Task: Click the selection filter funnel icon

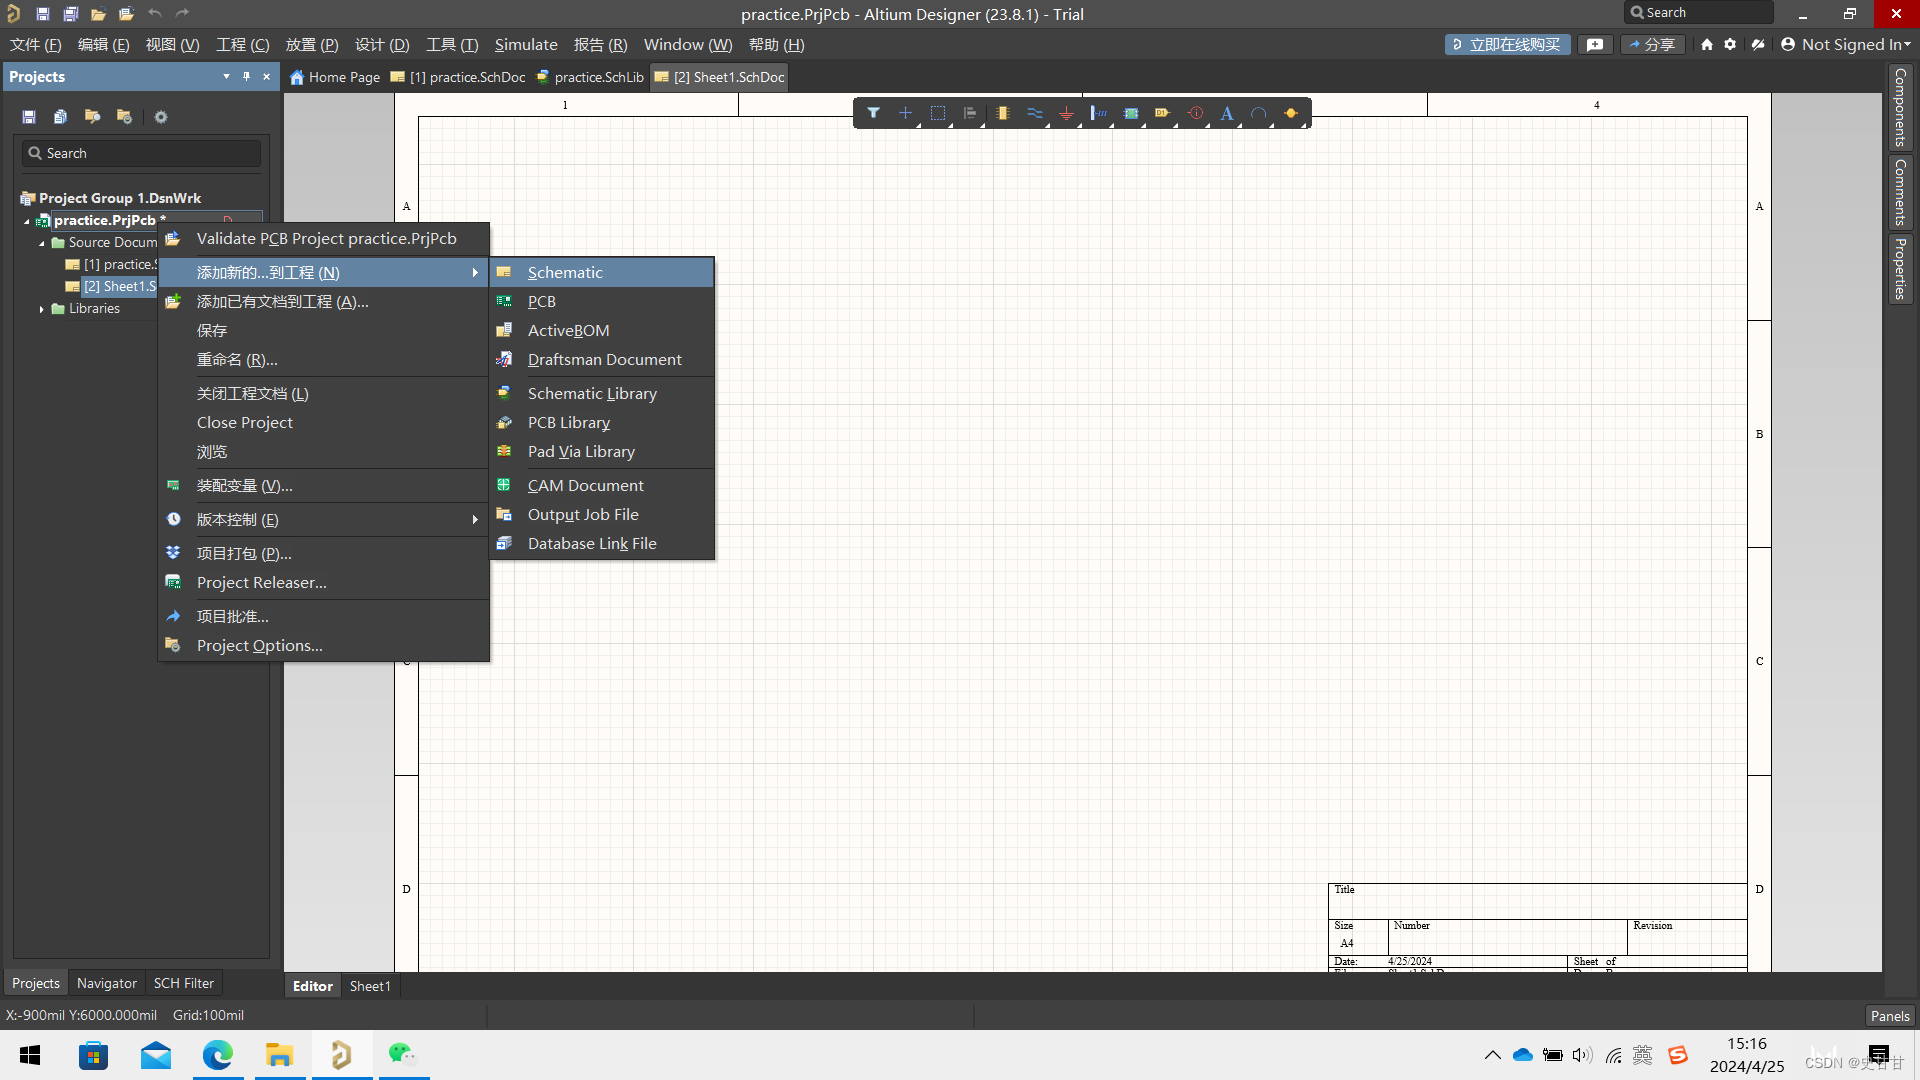Action: [x=873, y=113]
